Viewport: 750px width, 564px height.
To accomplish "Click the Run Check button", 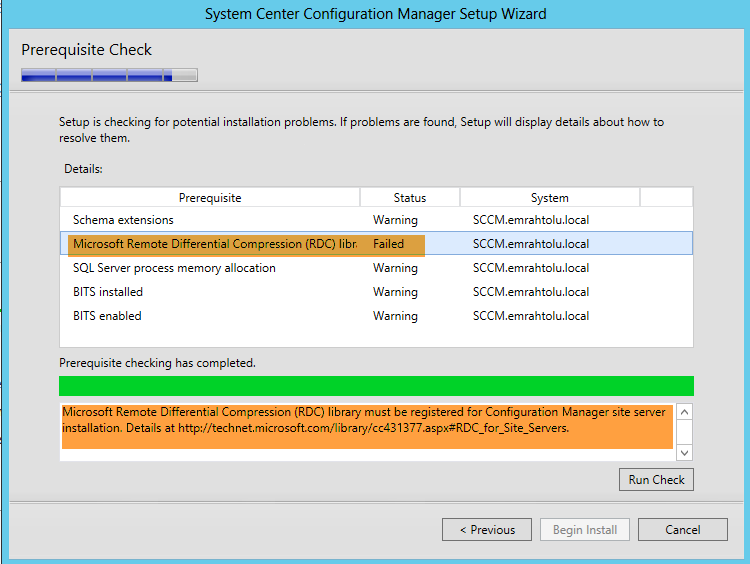I will [656, 479].
